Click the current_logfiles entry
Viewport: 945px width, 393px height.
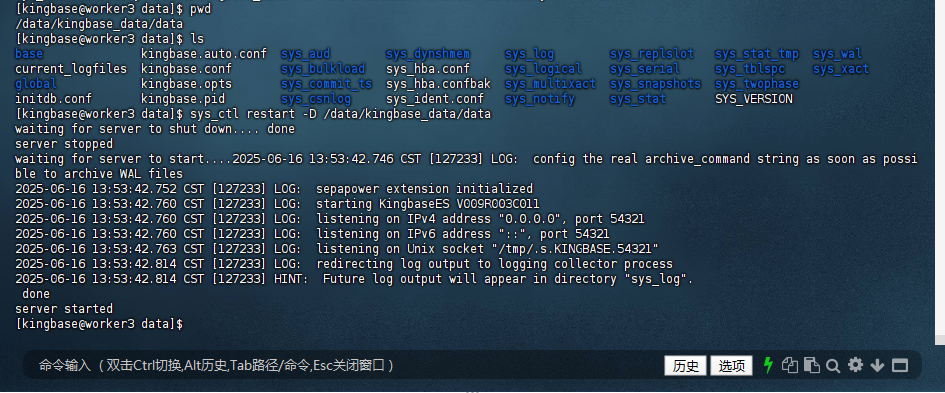point(71,69)
